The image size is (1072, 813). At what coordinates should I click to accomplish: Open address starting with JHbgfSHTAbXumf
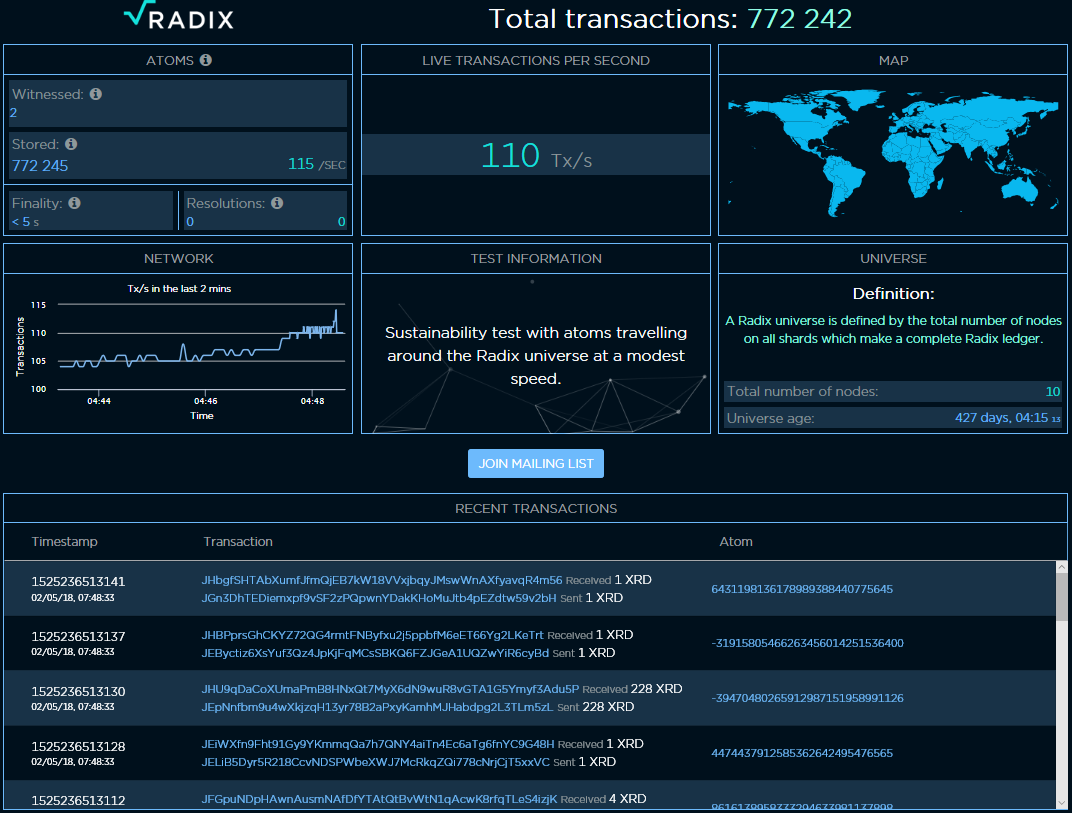tap(381, 580)
